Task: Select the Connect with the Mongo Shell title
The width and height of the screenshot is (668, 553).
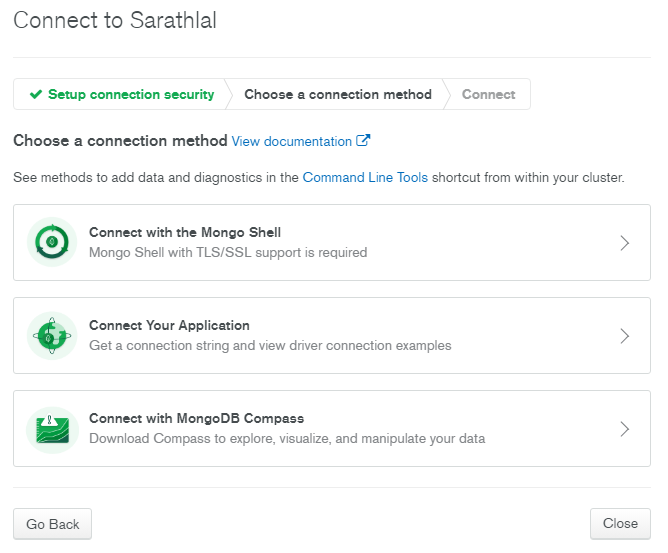Action: coord(185,232)
